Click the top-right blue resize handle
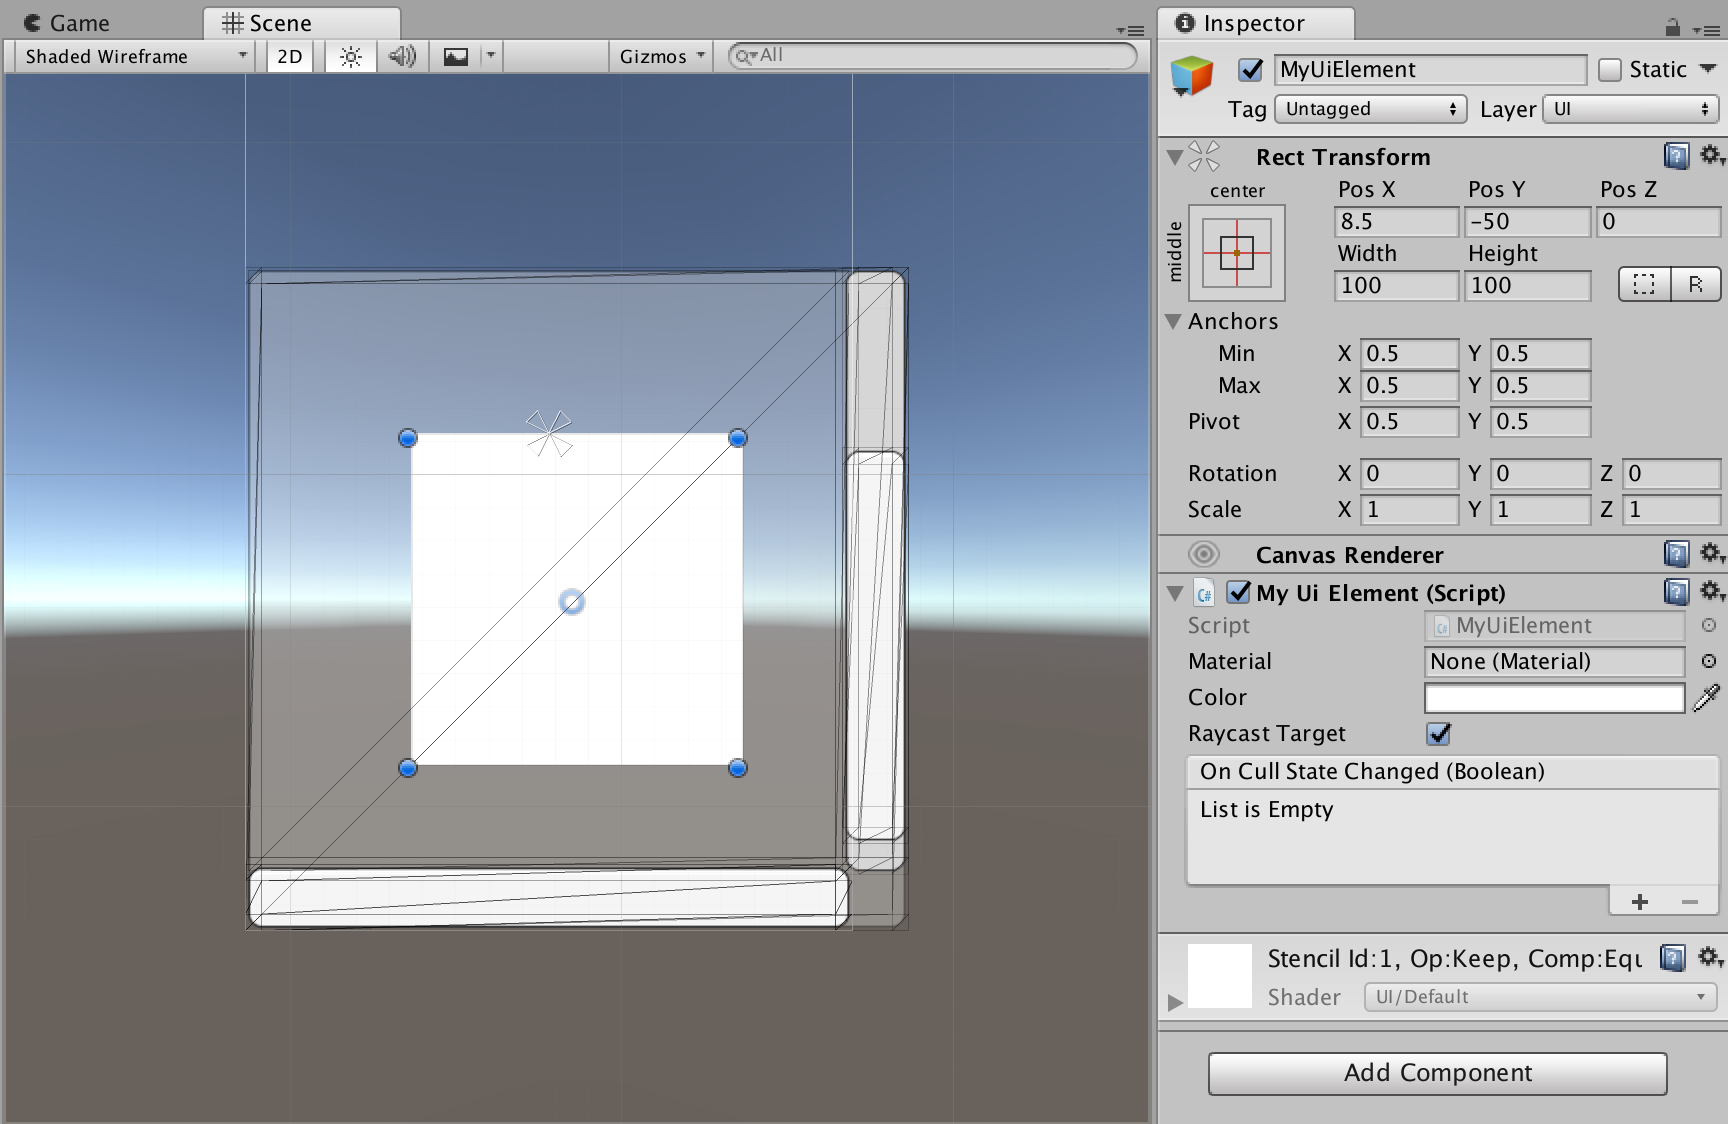1728x1124 pixels. coord(738,438)
